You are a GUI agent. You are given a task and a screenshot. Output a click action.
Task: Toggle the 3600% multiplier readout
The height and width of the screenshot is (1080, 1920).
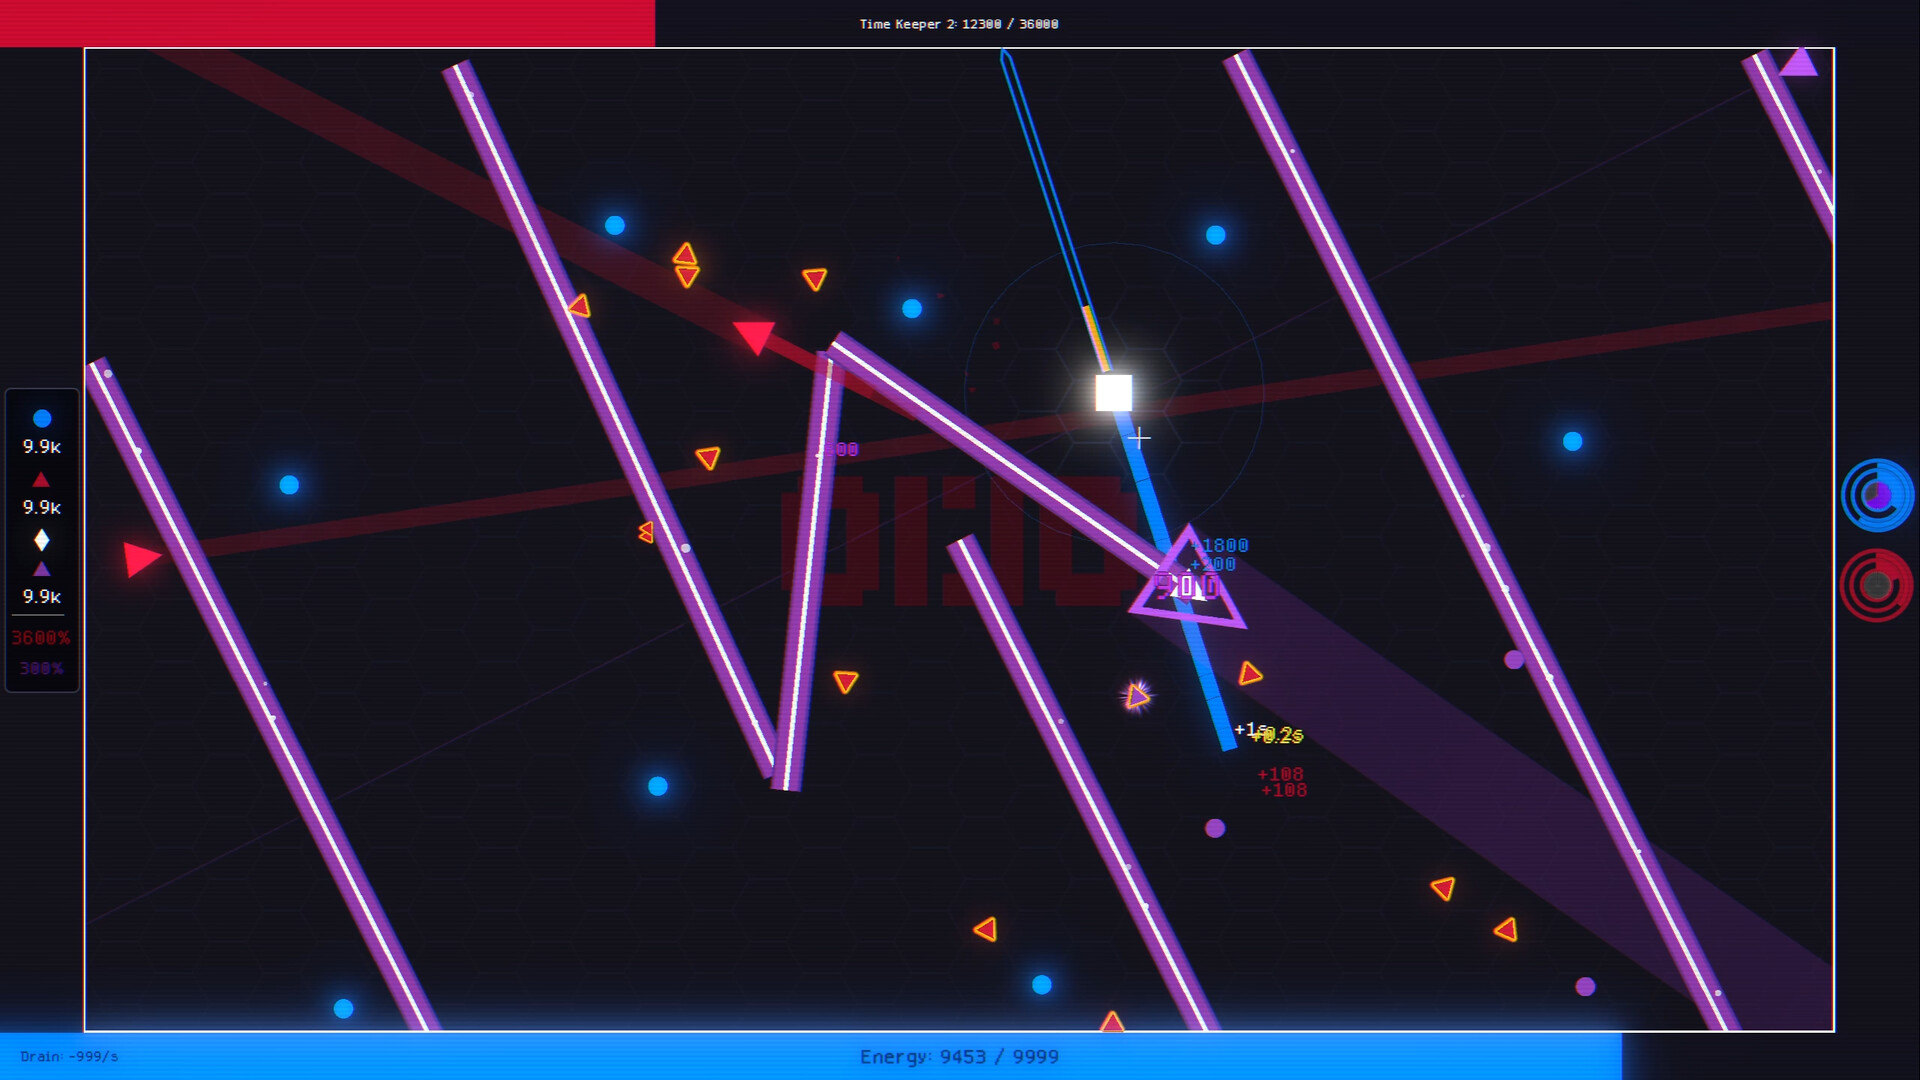40,637
